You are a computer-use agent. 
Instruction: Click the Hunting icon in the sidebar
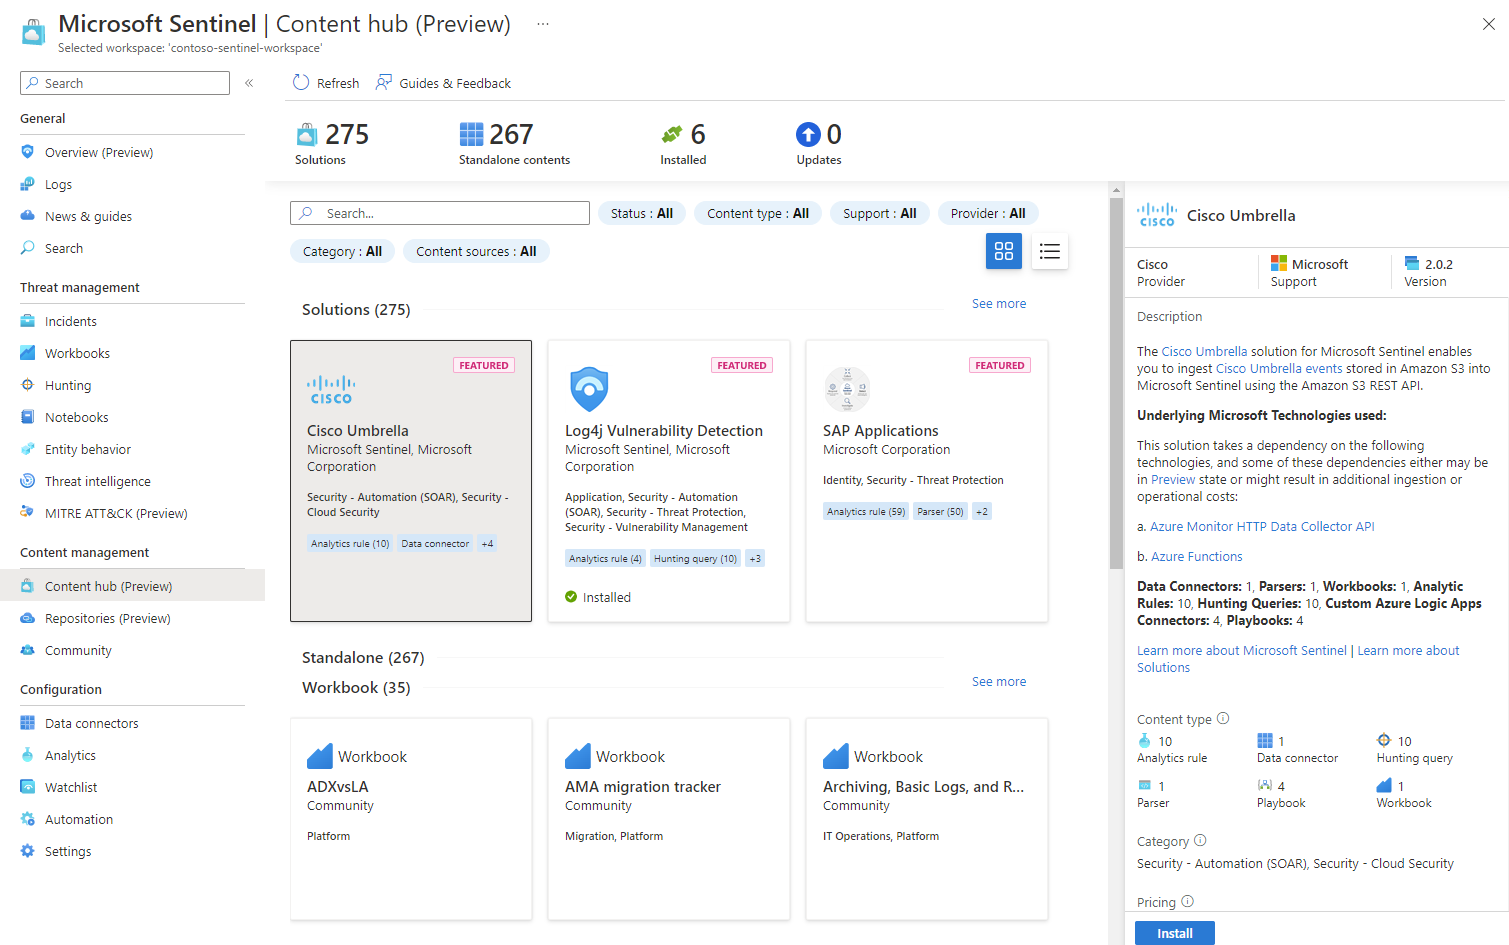(x=28, y=385)
